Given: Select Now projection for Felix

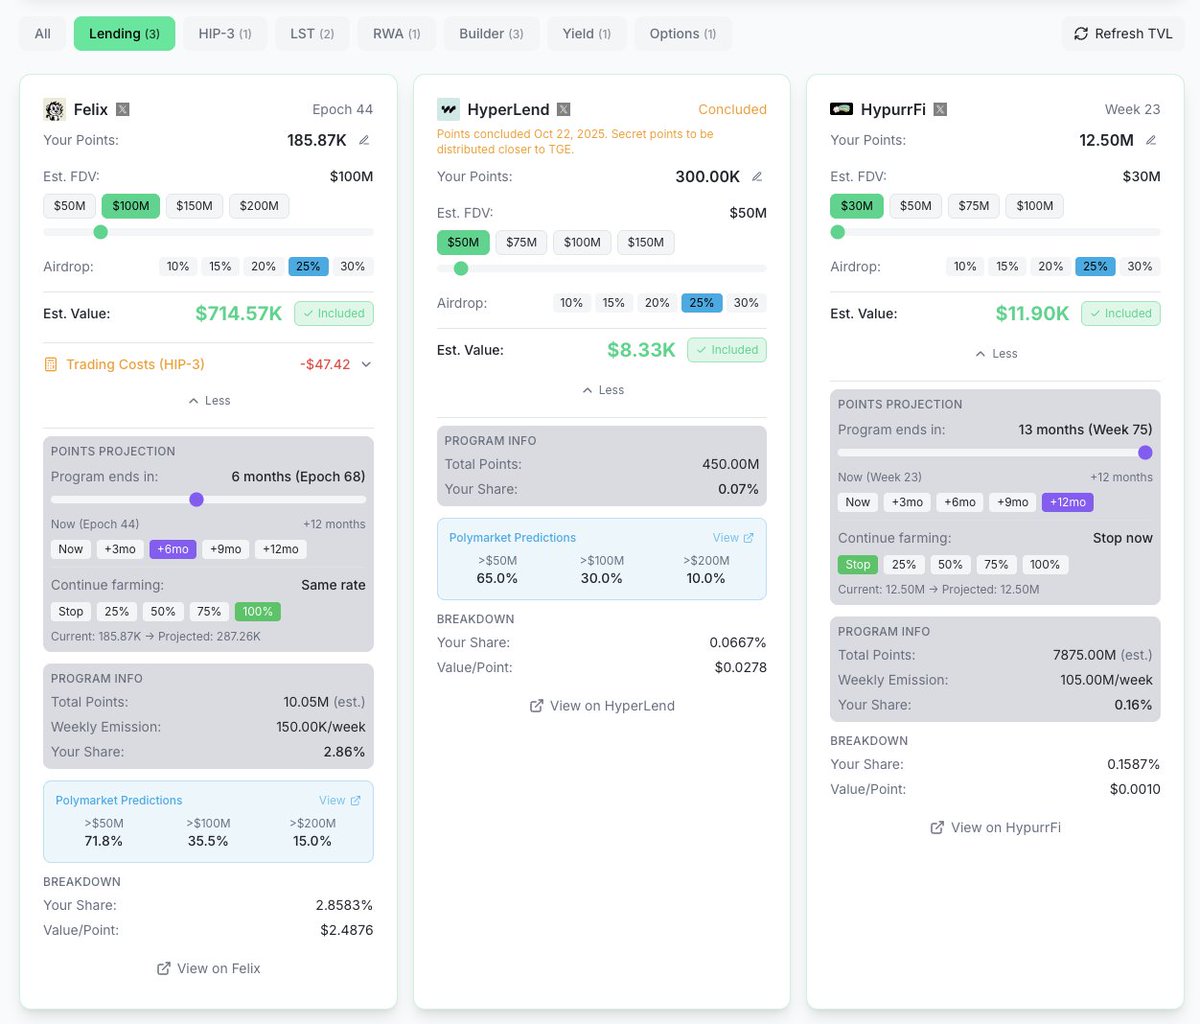Looking at the screenshot, I should pyautogui.click(x=71, y=549).
